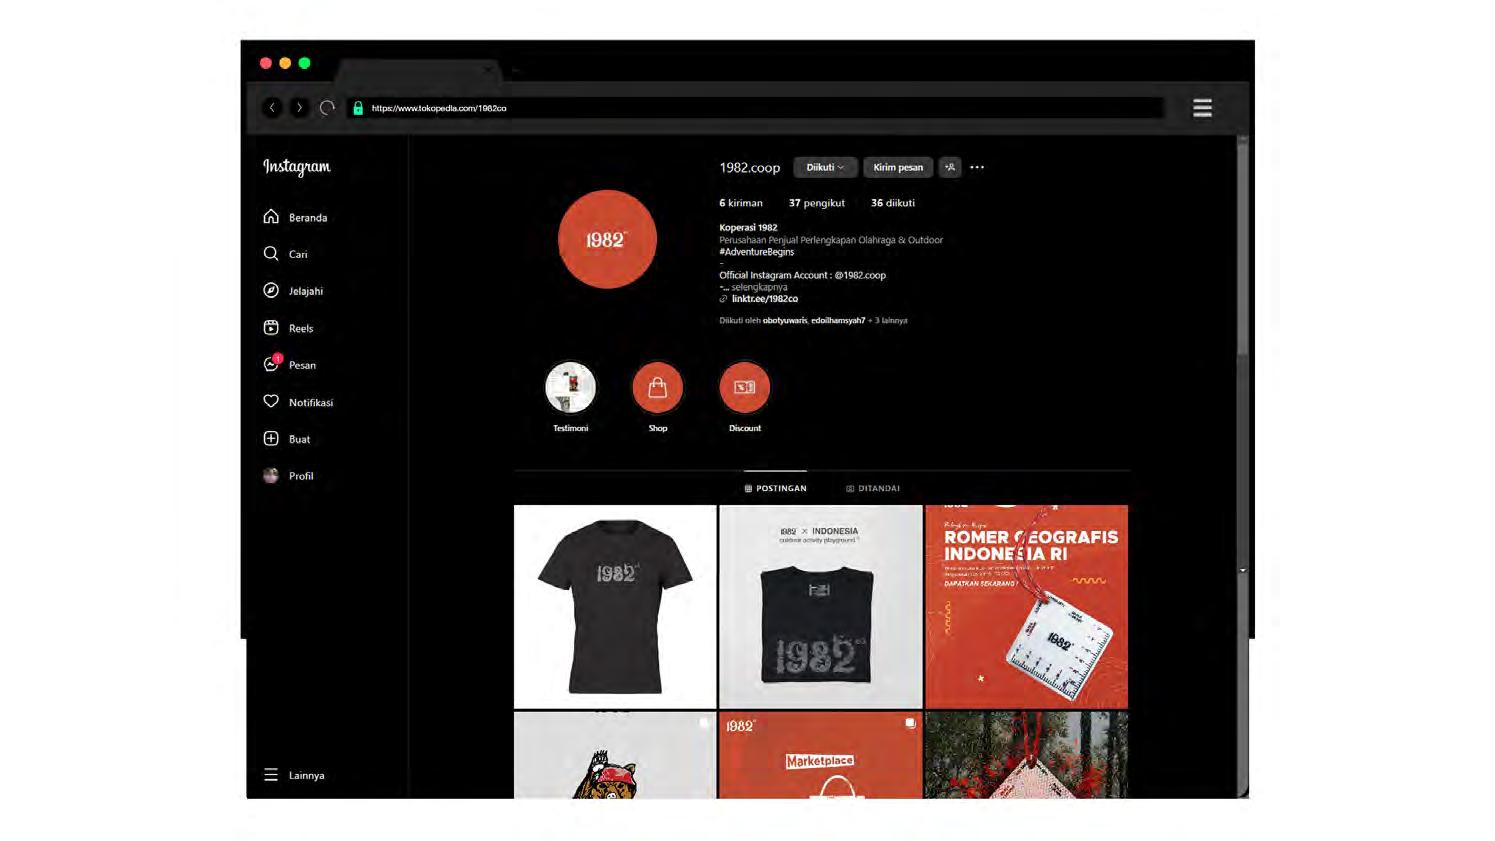
Task: Click the 1982.coop username heading
Action: click(x=750, y=167)
